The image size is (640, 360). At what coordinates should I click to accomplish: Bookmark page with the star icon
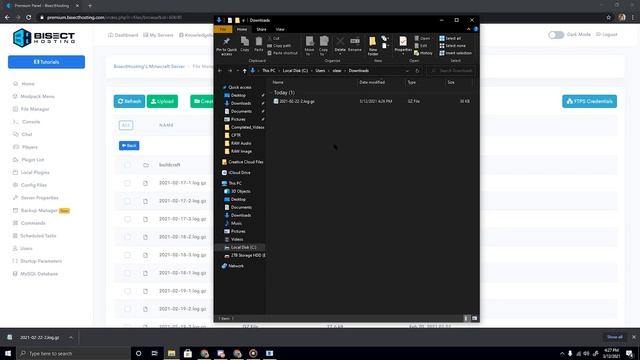click(x=609, y=17)
